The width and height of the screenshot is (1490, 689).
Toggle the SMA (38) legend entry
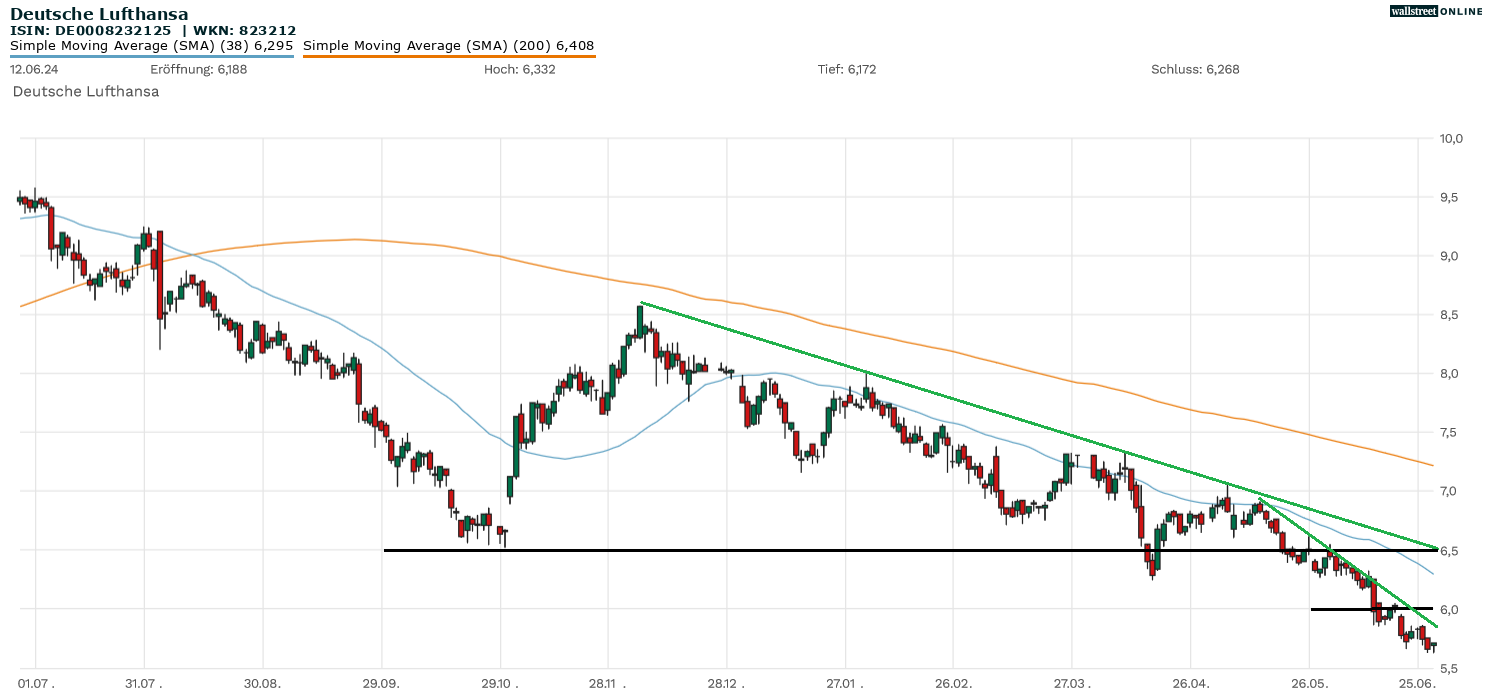tap(151, 45)
